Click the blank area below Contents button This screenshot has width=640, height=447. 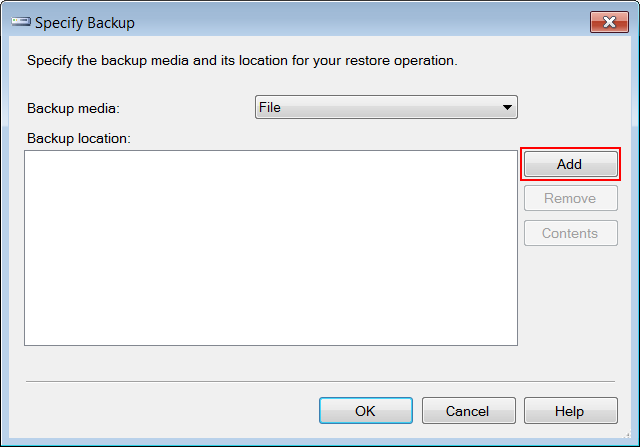point(571,296)
